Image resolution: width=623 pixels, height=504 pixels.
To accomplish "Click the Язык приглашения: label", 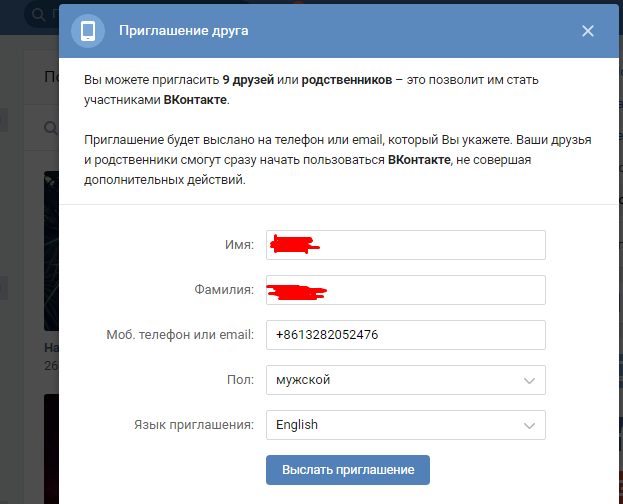I will pos(191,425).
